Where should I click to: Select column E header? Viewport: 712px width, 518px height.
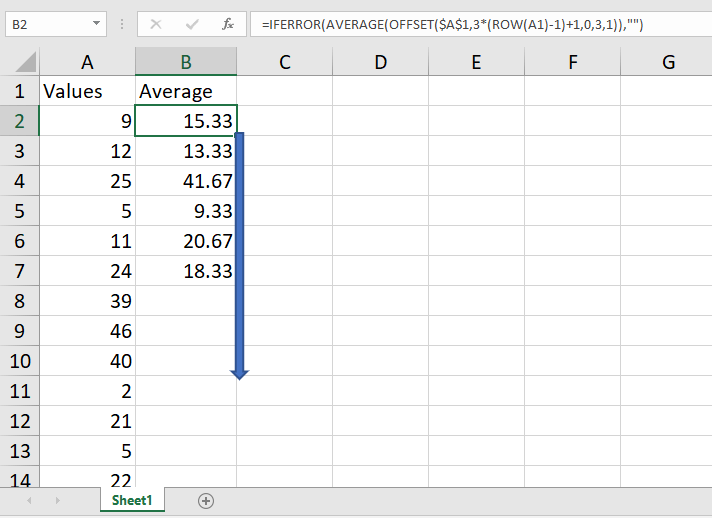coord(476,62)
